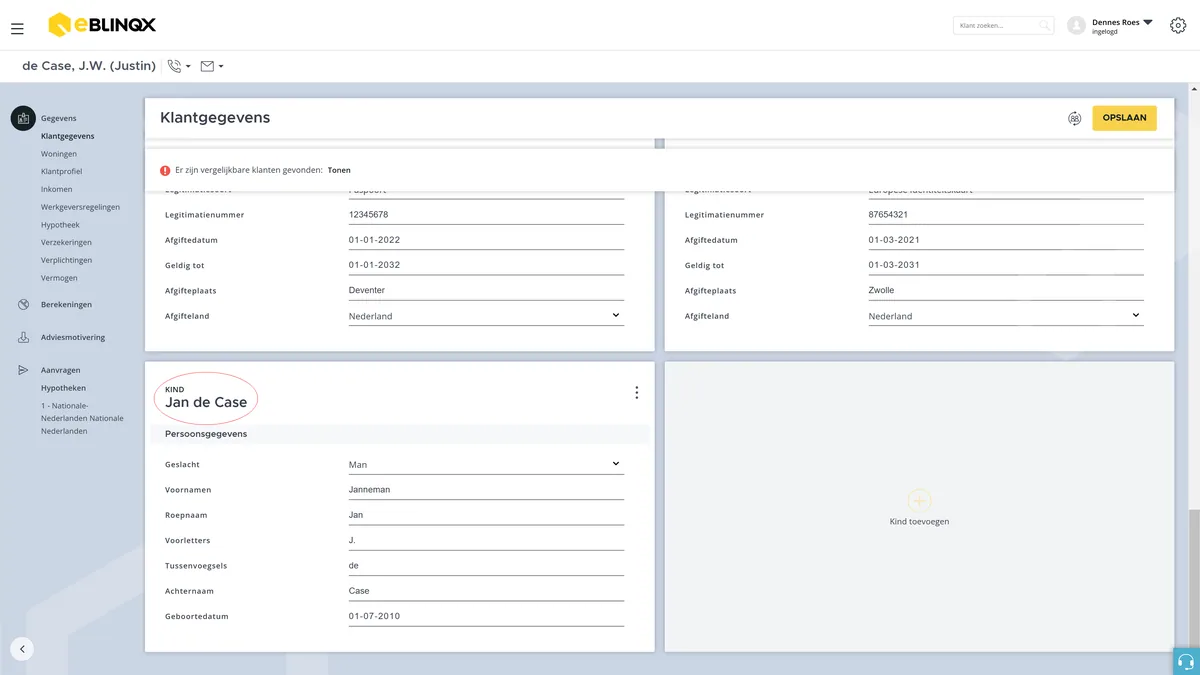Click the Aanvragen paper-plane icon
Image resolution: width=1200 pixels, height=675 pixels.
pos(23,370)
